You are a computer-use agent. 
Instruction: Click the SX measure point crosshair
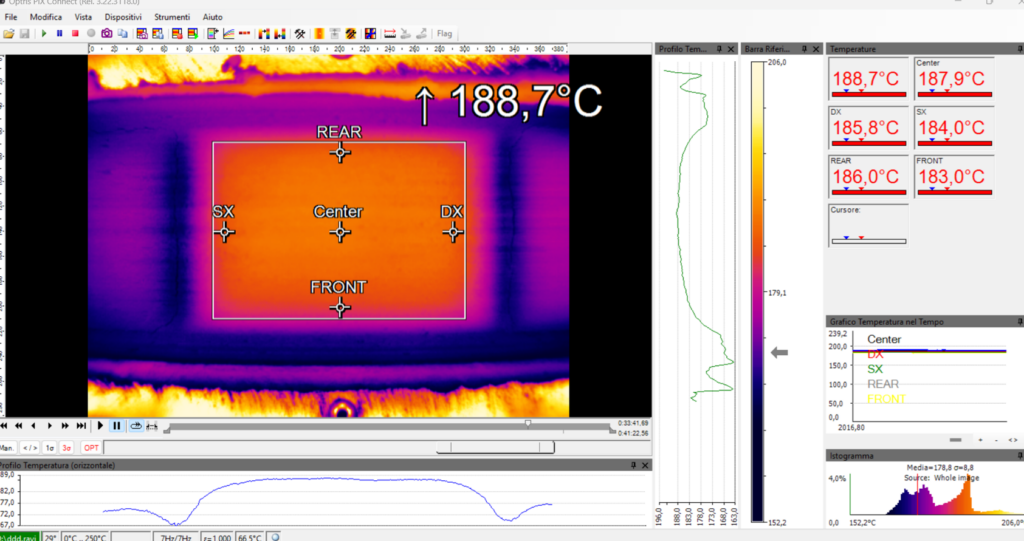tap(225, 232)
